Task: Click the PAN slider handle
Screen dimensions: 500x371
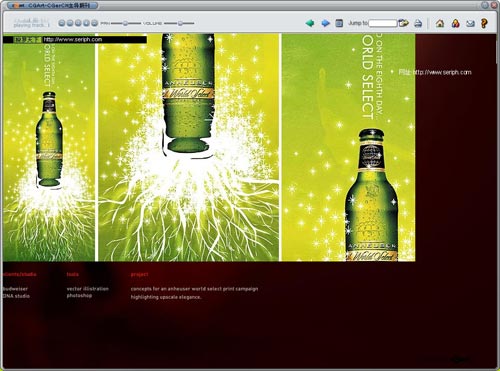Action: pyautogui.click(x=125, y=23)
